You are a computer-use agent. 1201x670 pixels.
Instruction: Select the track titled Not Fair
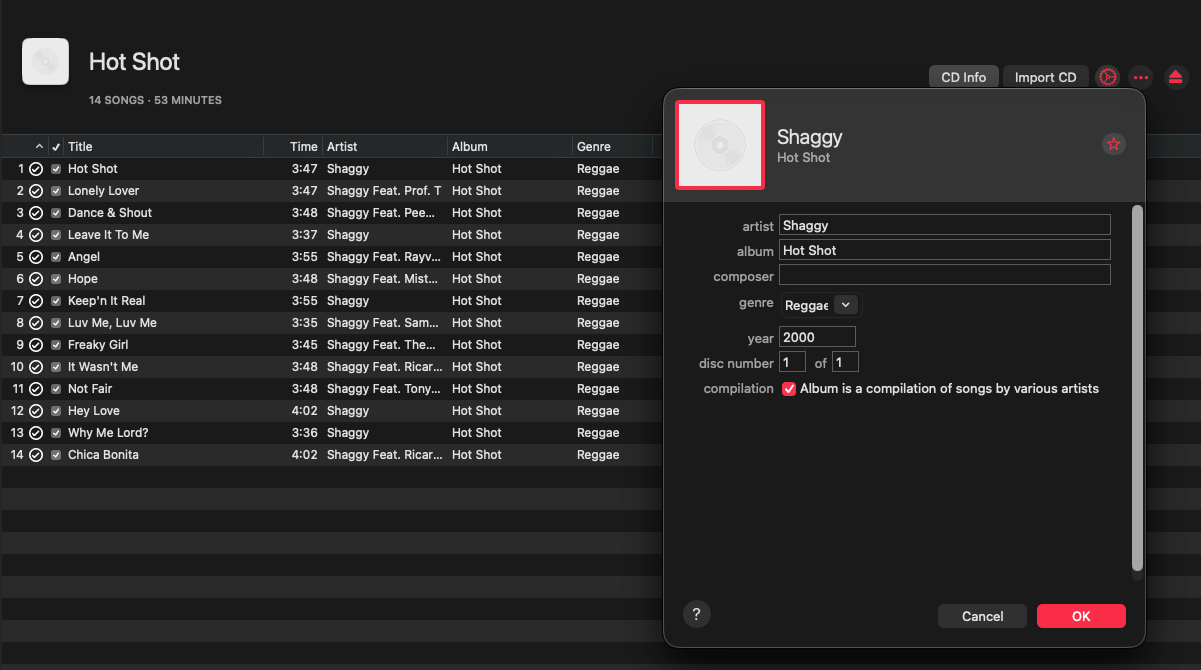pos(90,389)
